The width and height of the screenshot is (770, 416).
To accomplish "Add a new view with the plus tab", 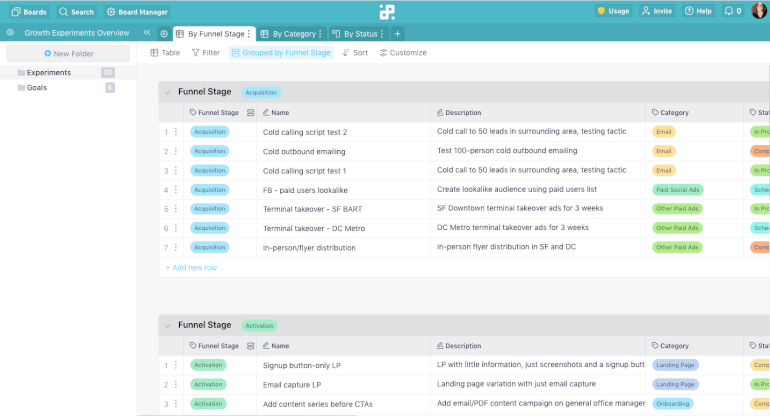I will (x=397, y=34).
